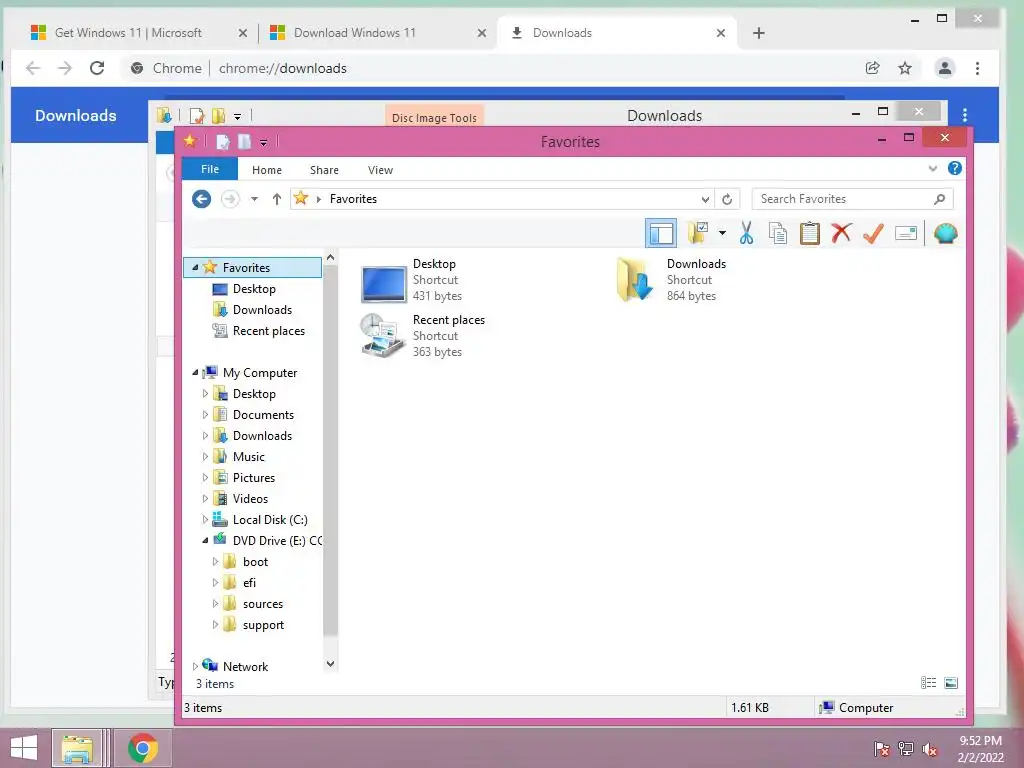
Task: Open the Home ribbon tab
Action: [x=267, y=170]
